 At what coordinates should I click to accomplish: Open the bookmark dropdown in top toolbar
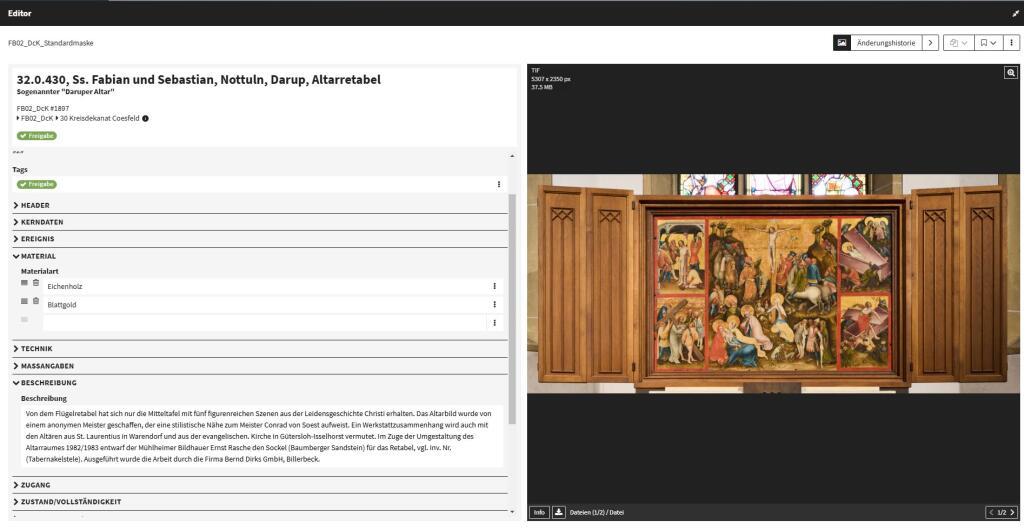coord(988,43)
